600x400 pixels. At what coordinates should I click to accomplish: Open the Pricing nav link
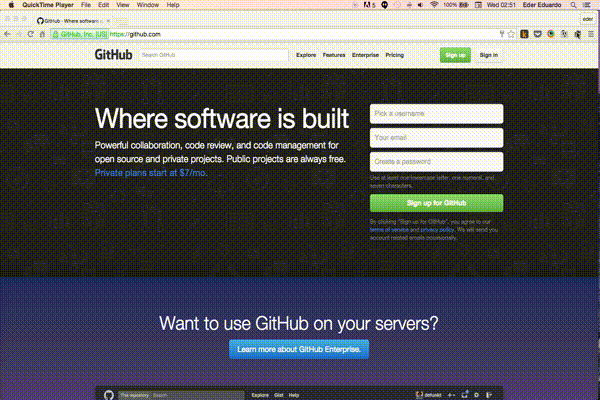pyautogui.click(x=395, y=55)
